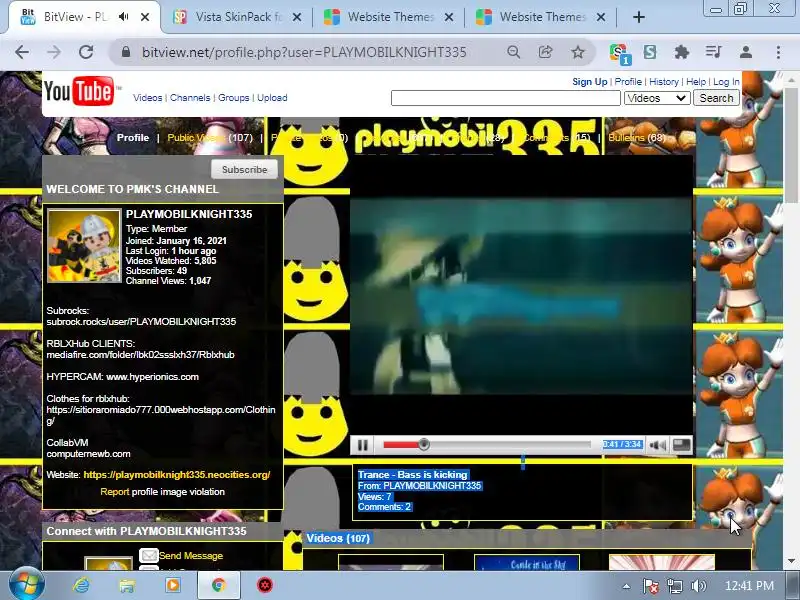The height and width of the screenshot is (600, 800).
Task: Open the teal S extension icon
Action: click(650, 52)
